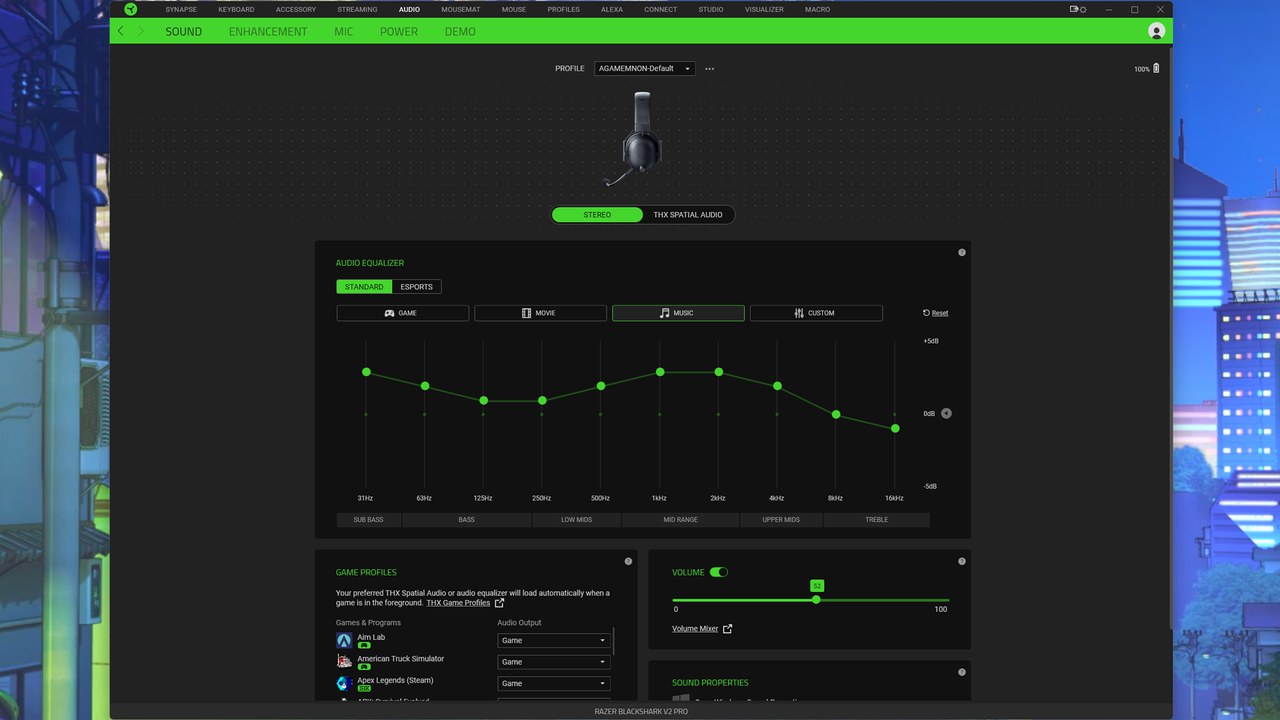The width and height of the screenshot is (1280, 720).
Task: Select Standard equalizer mode
Action: (364, 287)
